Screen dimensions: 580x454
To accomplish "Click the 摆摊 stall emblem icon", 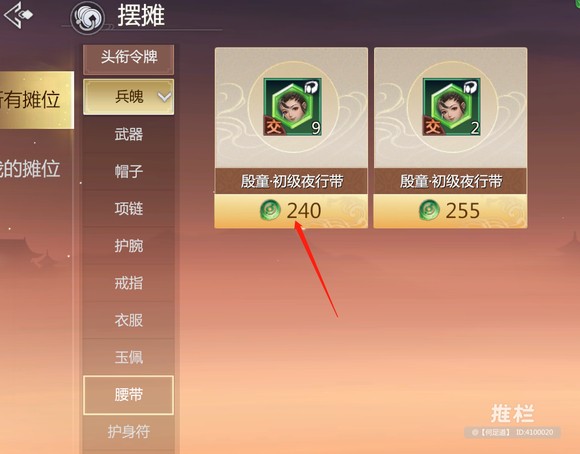I will pos(87,18).
